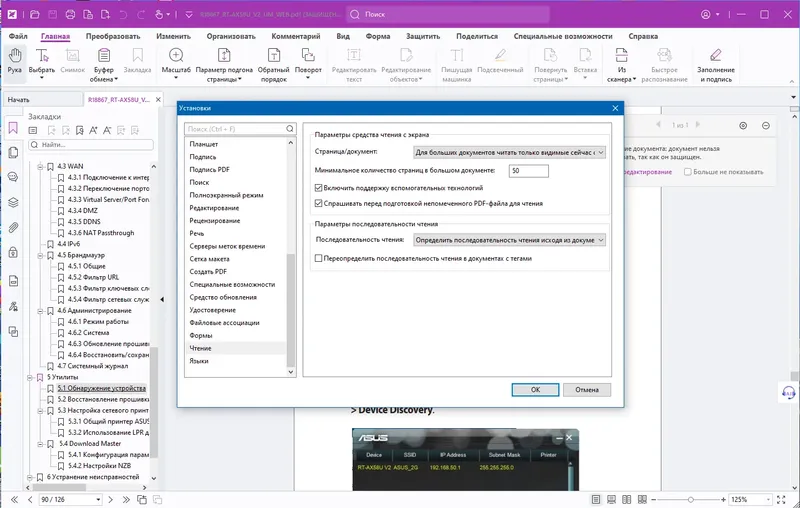Switch to the Преобразовать ribbon tab
Screen dimensions: 800x508
point(113,36)
